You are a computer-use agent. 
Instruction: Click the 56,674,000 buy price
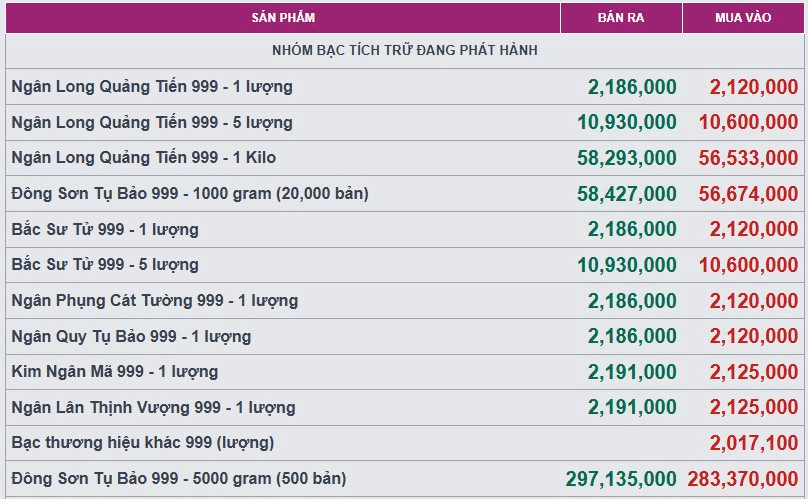(748, 194)
